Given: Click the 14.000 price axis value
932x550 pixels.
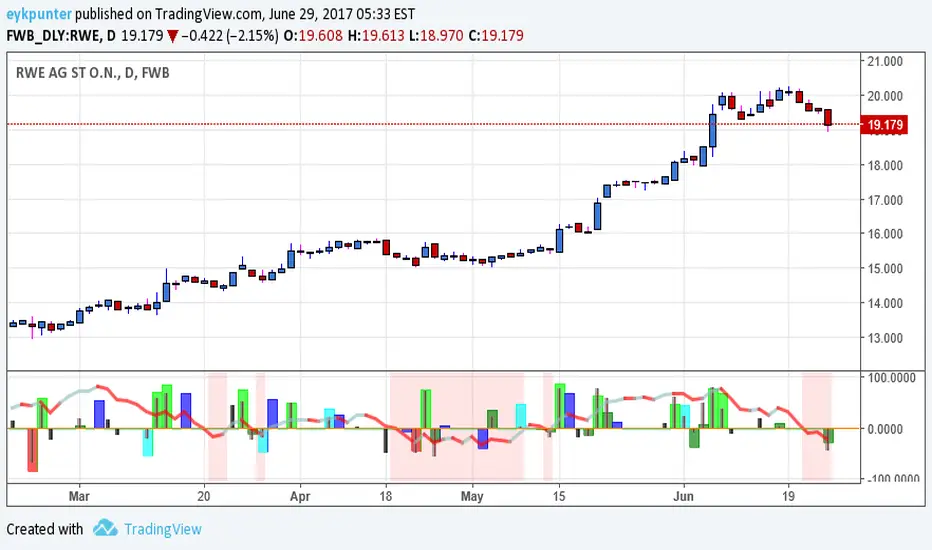Looking at the screenshot, I should pyautogui.click(x=885, y=303).
